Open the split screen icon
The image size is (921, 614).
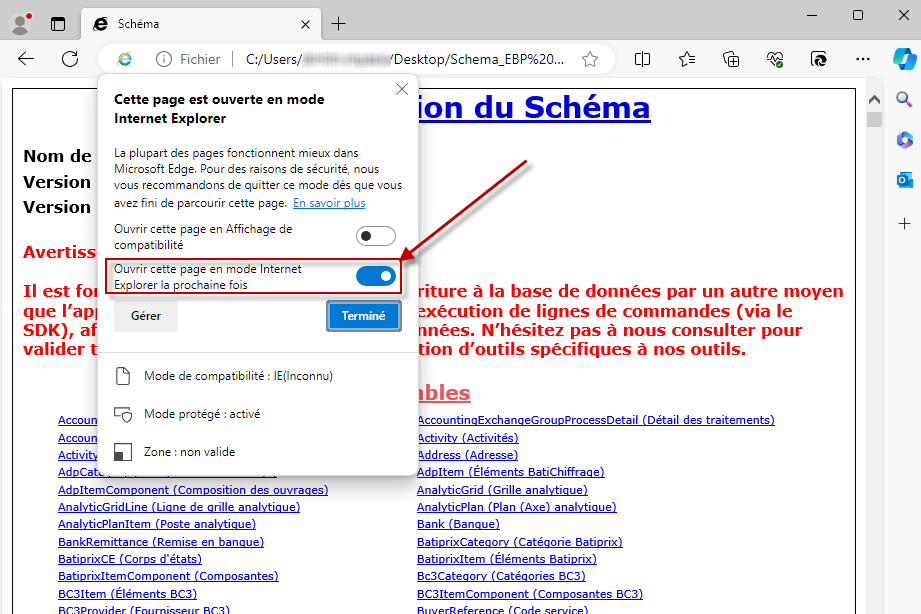tap(643, 59)
